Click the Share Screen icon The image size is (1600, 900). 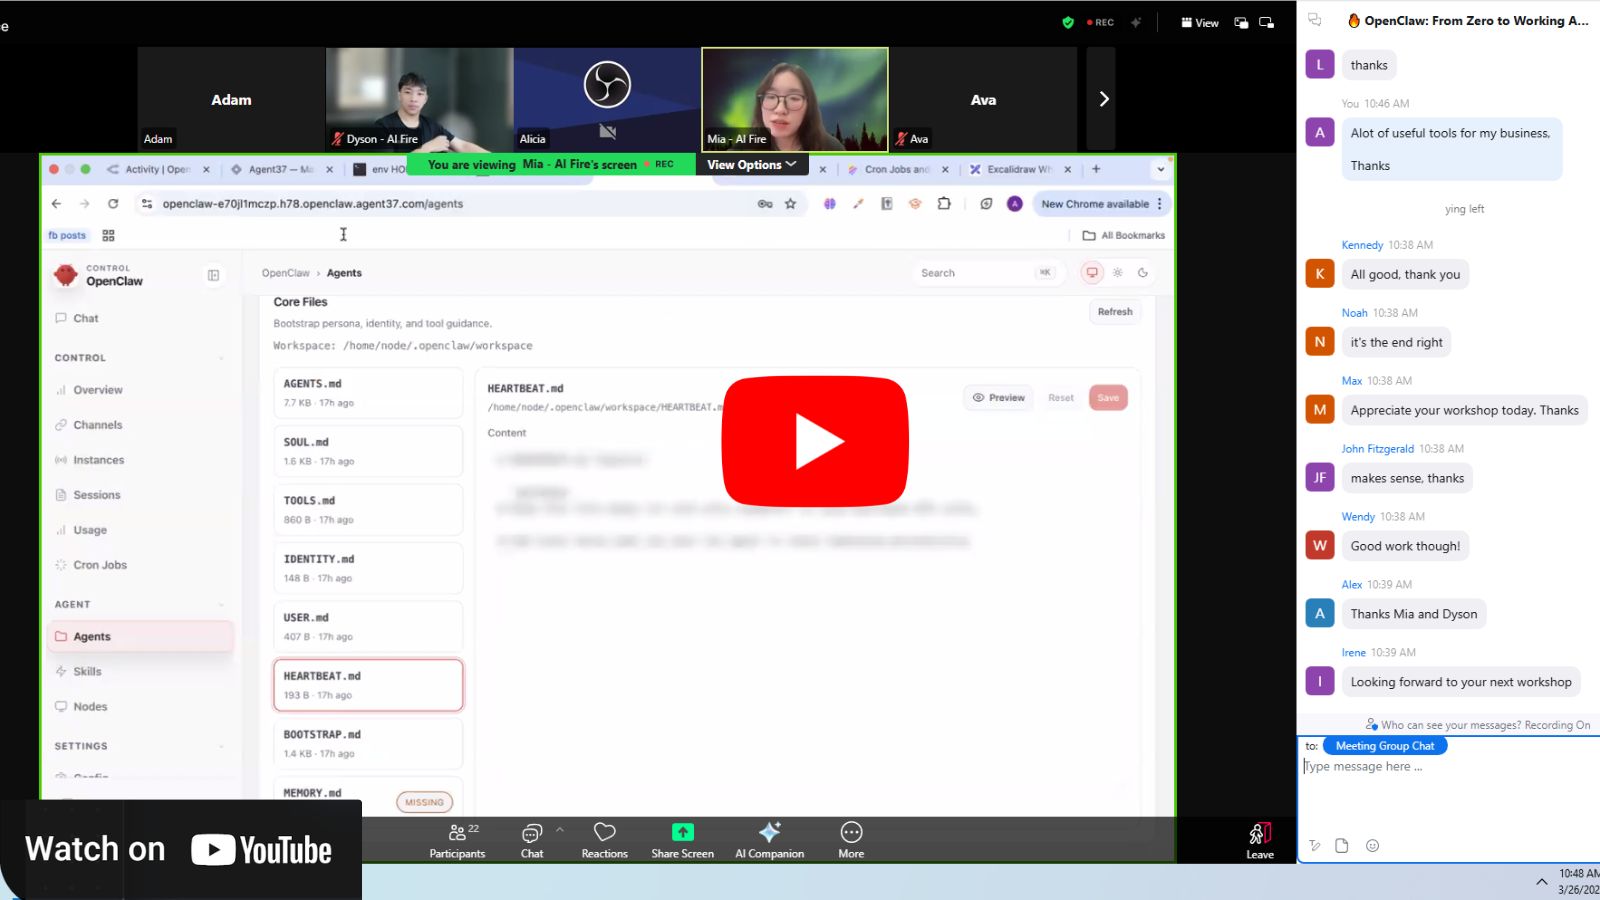tap(681, 838)
